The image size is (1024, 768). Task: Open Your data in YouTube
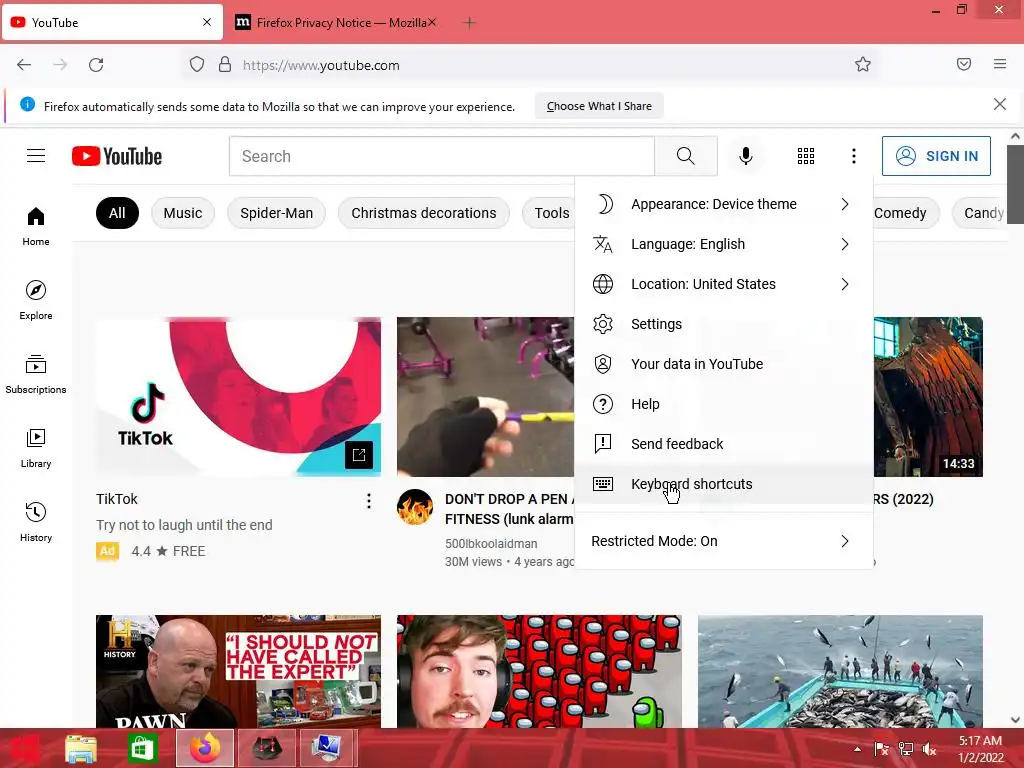pos(724,364)
